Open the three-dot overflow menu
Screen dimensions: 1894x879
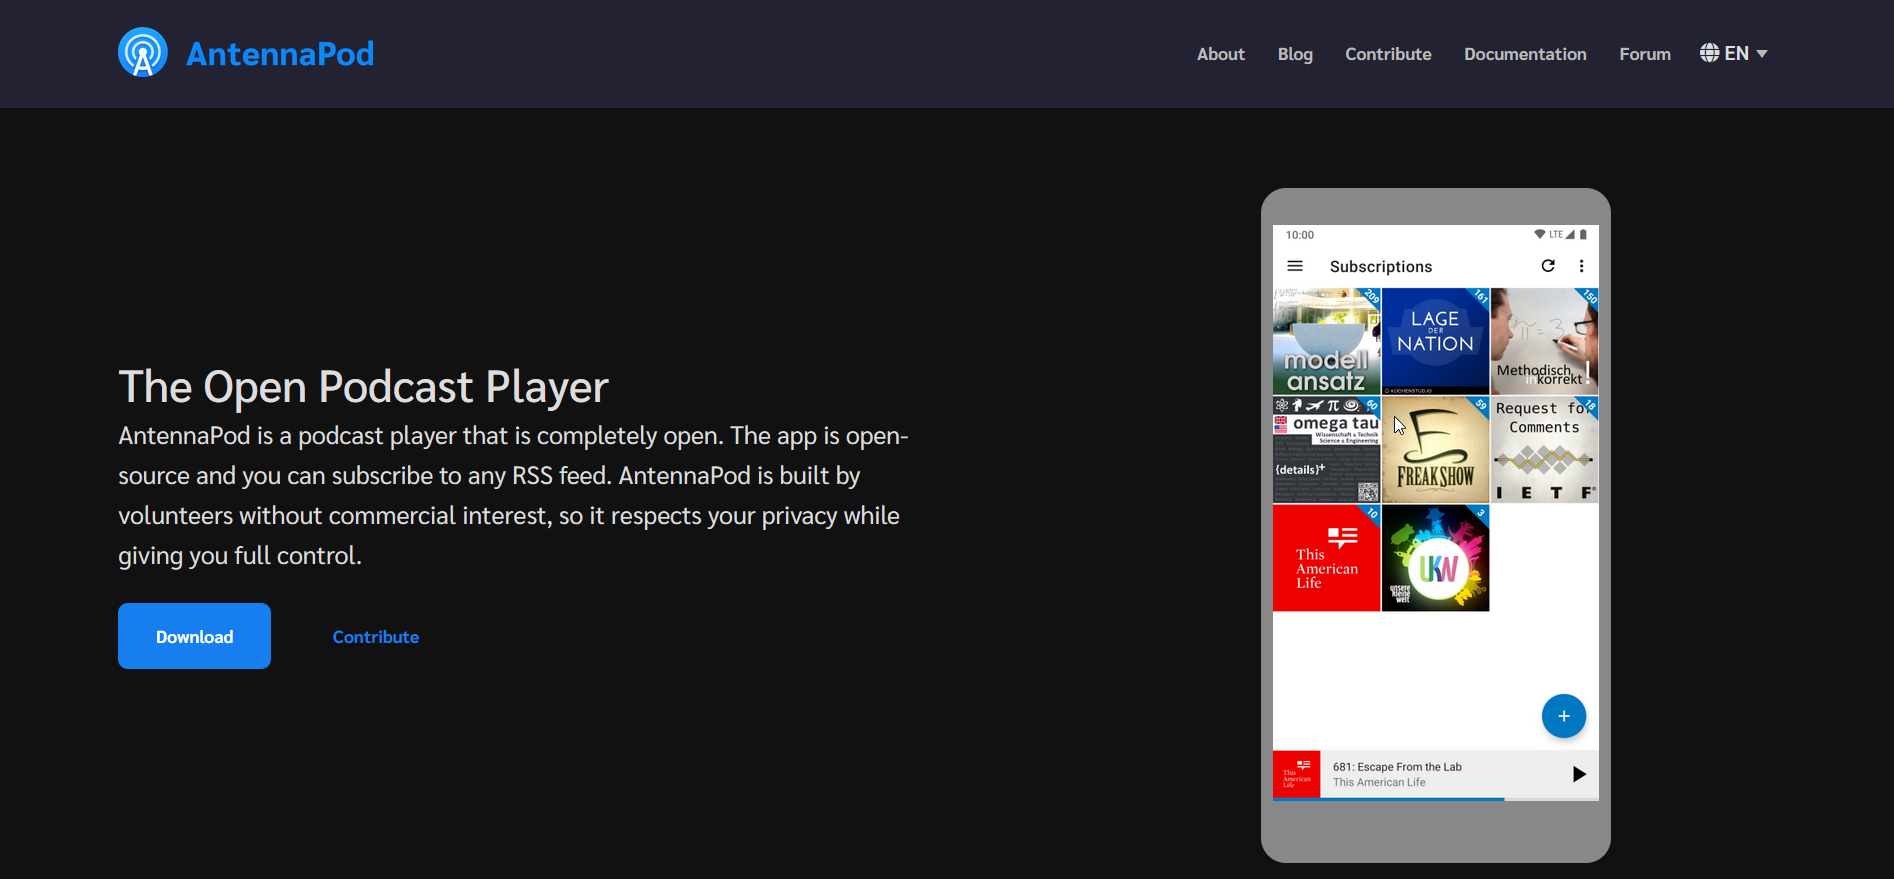[x=1581, y=266]
